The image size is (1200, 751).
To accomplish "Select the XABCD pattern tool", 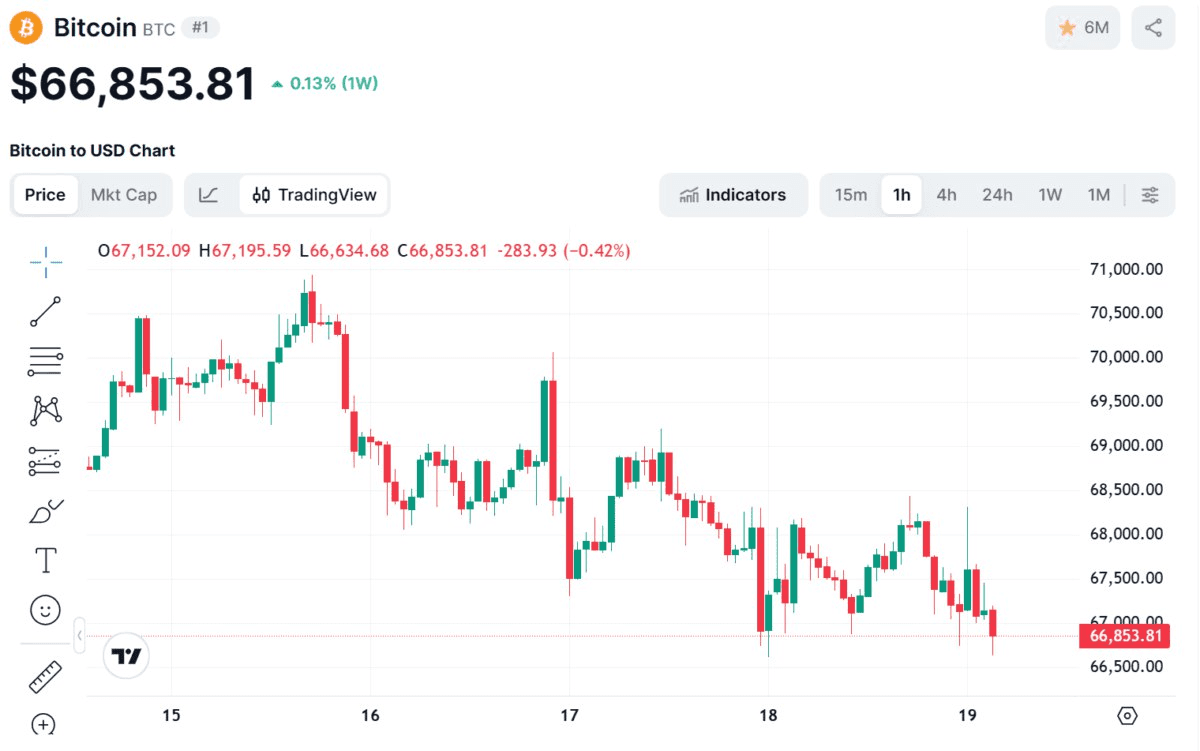I will pos(46,410).
